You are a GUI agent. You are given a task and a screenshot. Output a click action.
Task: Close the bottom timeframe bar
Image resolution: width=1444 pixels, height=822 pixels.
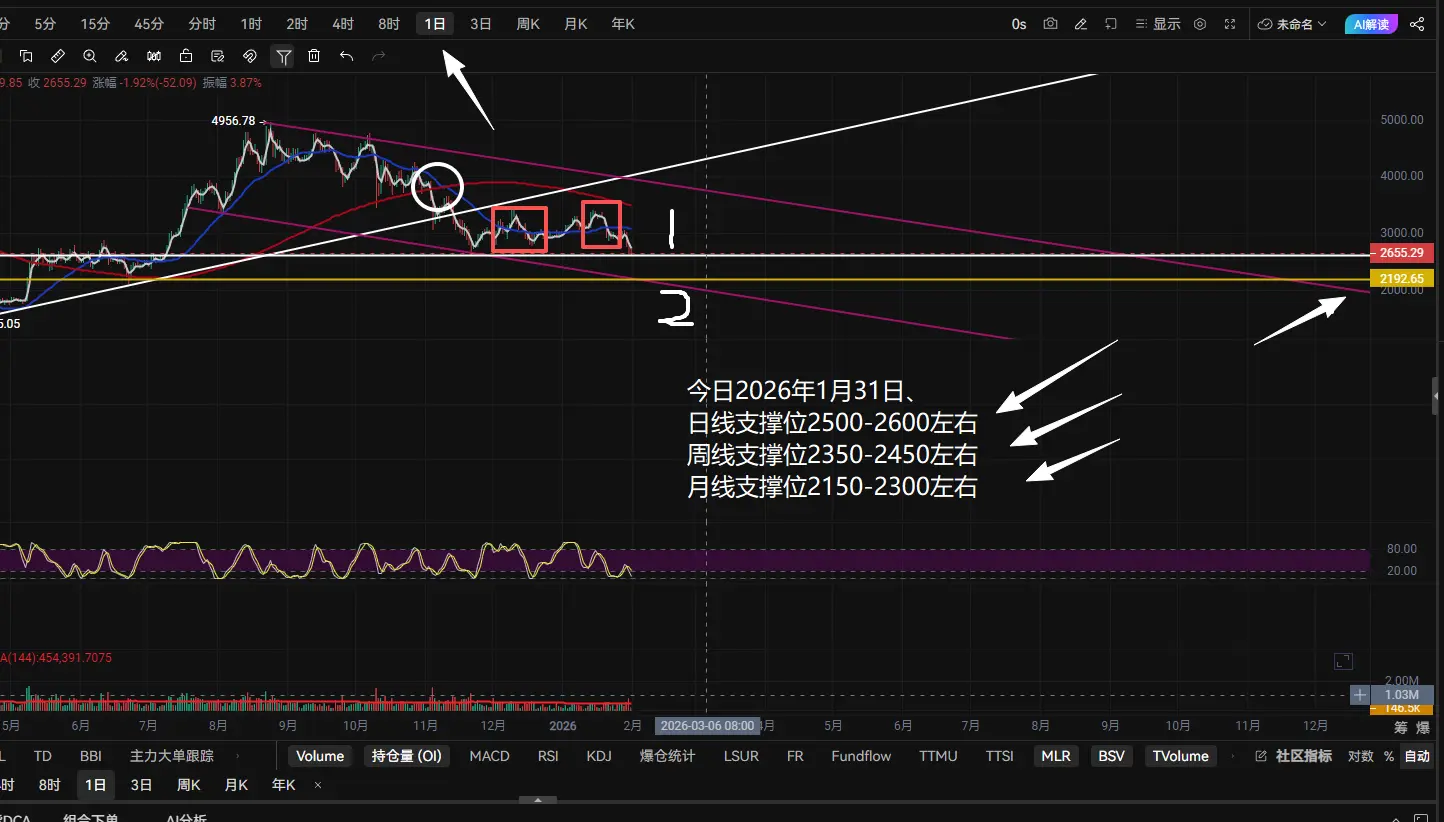(318, 786)
